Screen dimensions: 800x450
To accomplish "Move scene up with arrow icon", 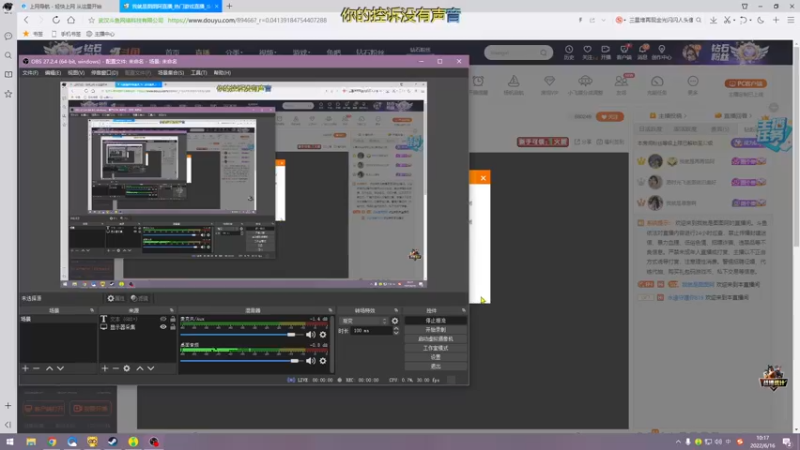I will [49, 368].
